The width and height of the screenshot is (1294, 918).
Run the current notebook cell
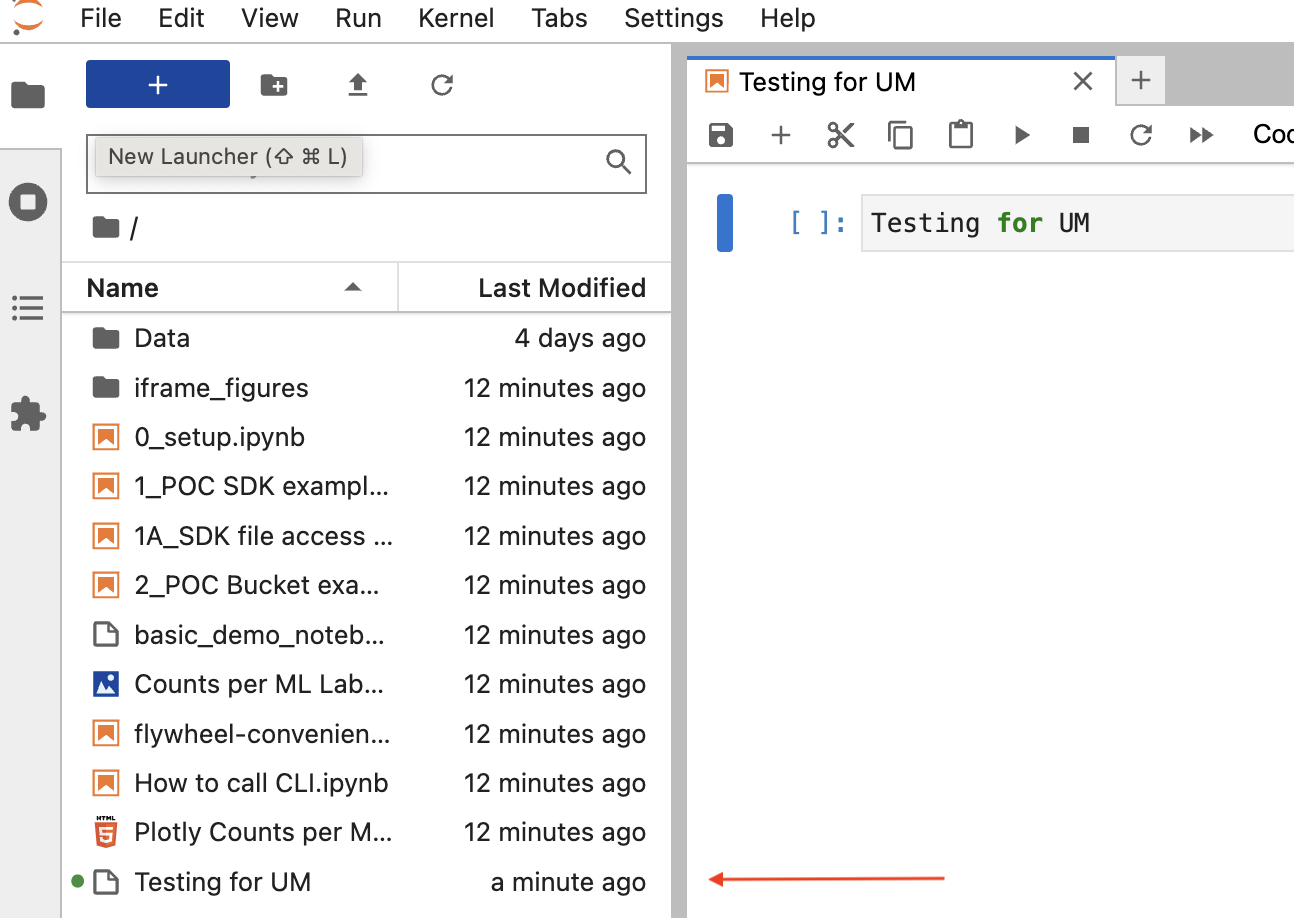point(1021,135)
